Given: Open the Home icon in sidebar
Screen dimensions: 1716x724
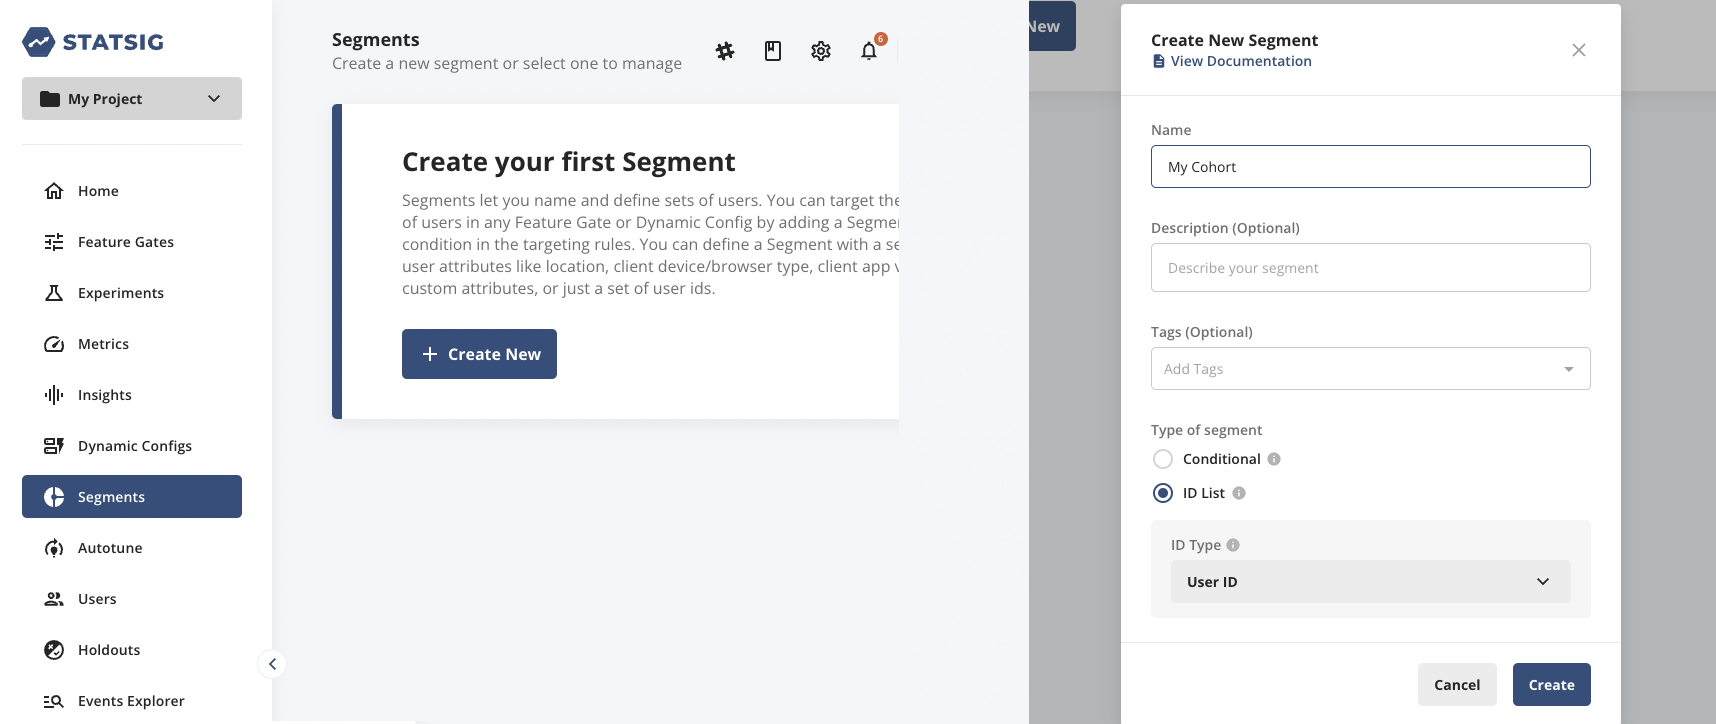Looking at the screenshot, I should [x=54, y=191].
